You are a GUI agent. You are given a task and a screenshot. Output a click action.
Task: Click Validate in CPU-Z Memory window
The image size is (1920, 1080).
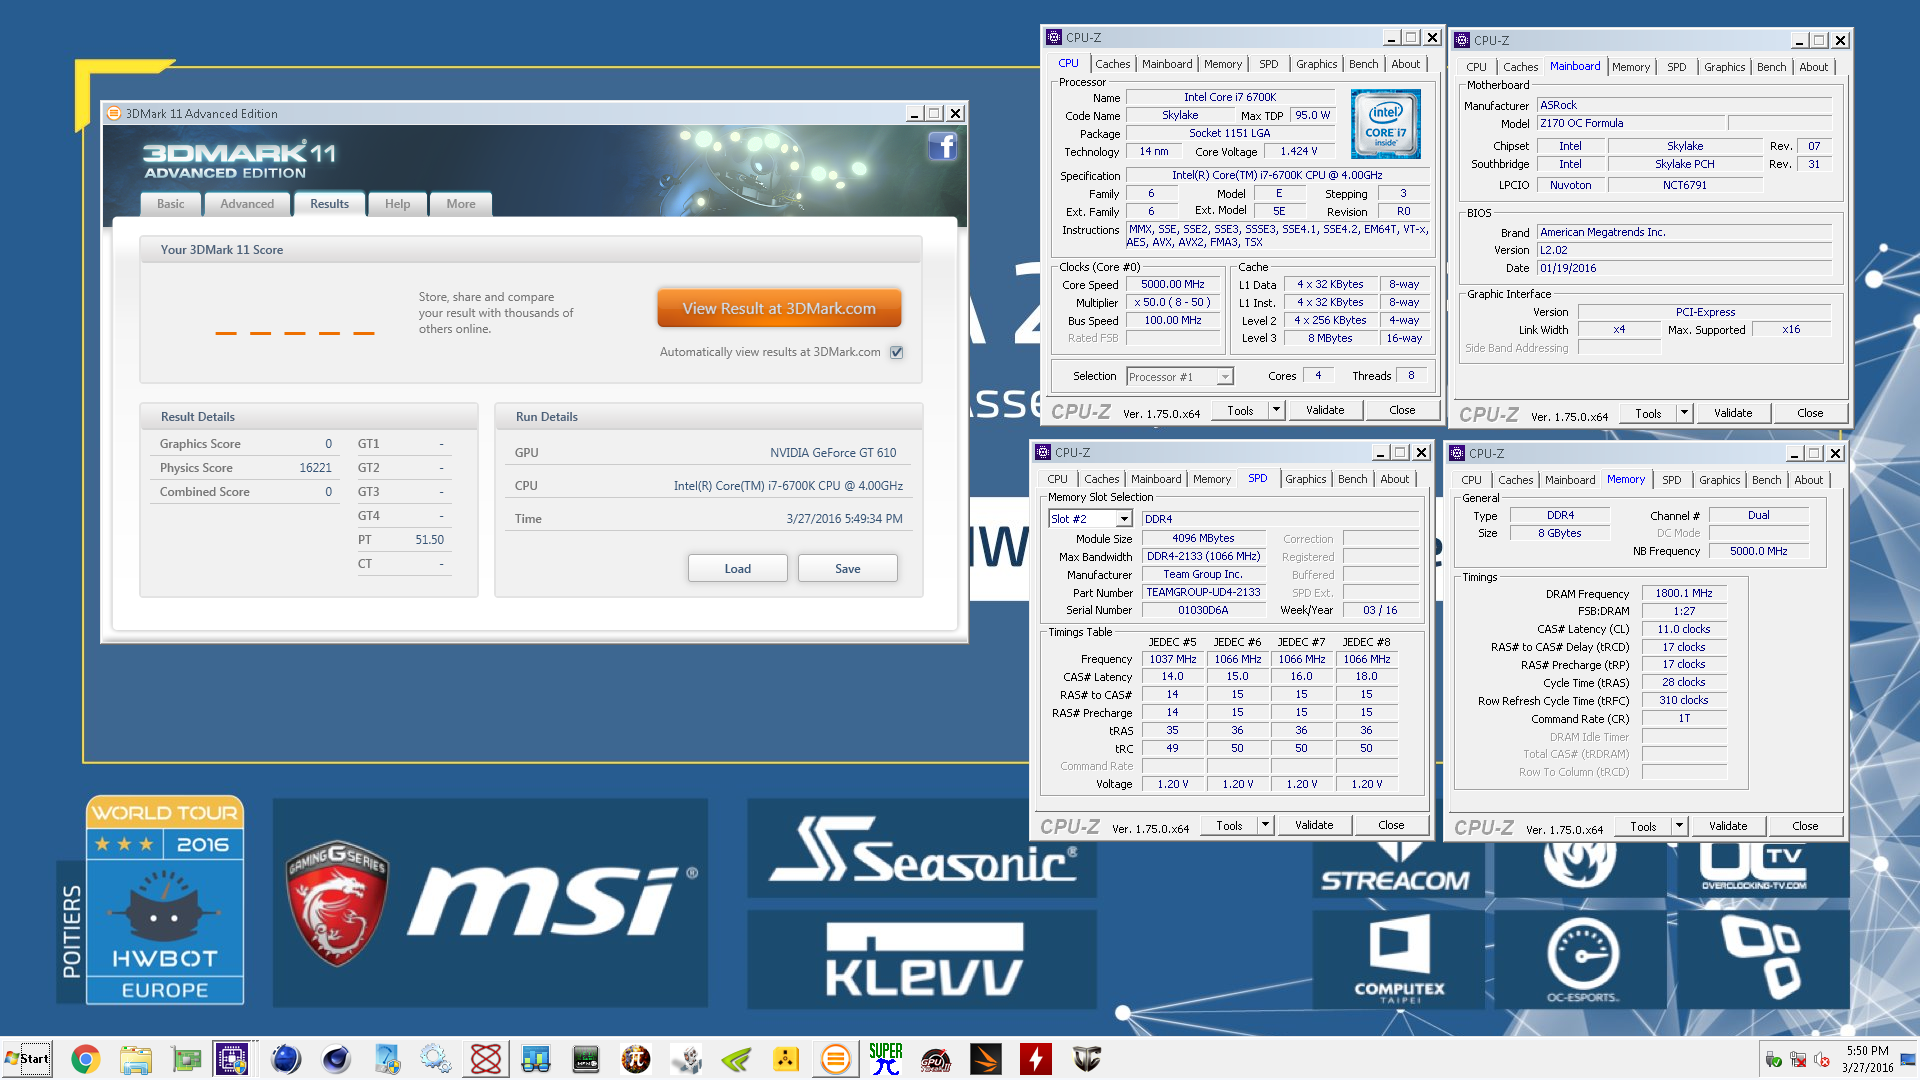coord(1728,826)
